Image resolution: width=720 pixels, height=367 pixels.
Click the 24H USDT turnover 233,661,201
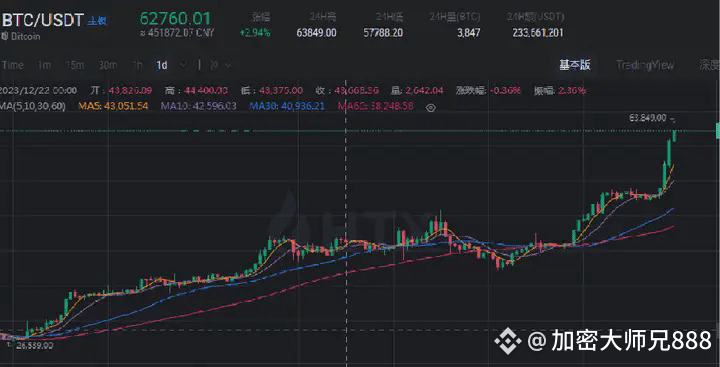(x=538, y=33)
